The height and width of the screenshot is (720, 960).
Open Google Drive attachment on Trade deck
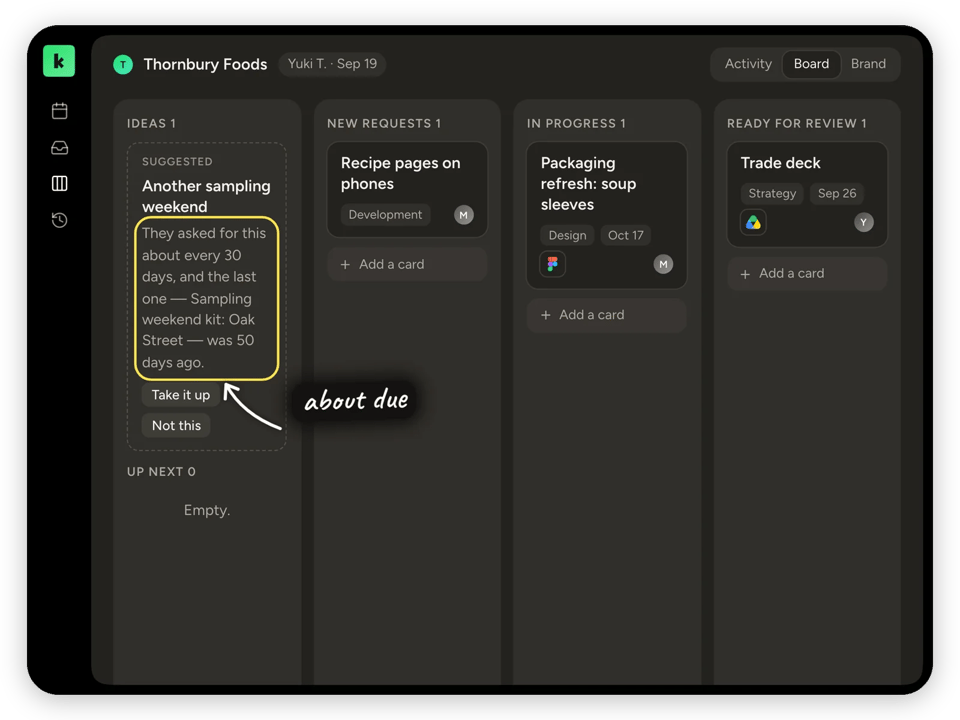pyautogui.click(x=753, y=222)
